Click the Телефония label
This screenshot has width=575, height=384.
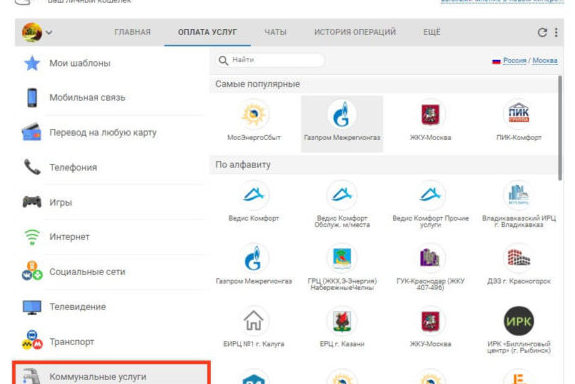(x=73, y=168)
